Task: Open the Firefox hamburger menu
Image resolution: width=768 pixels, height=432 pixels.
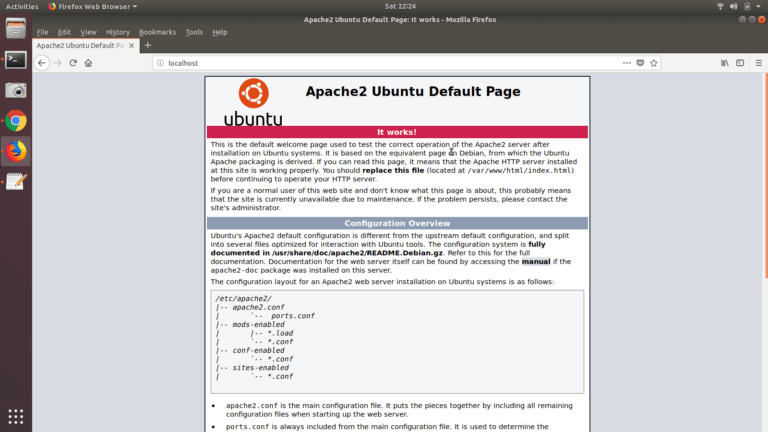Action: (x=759, y=63)
